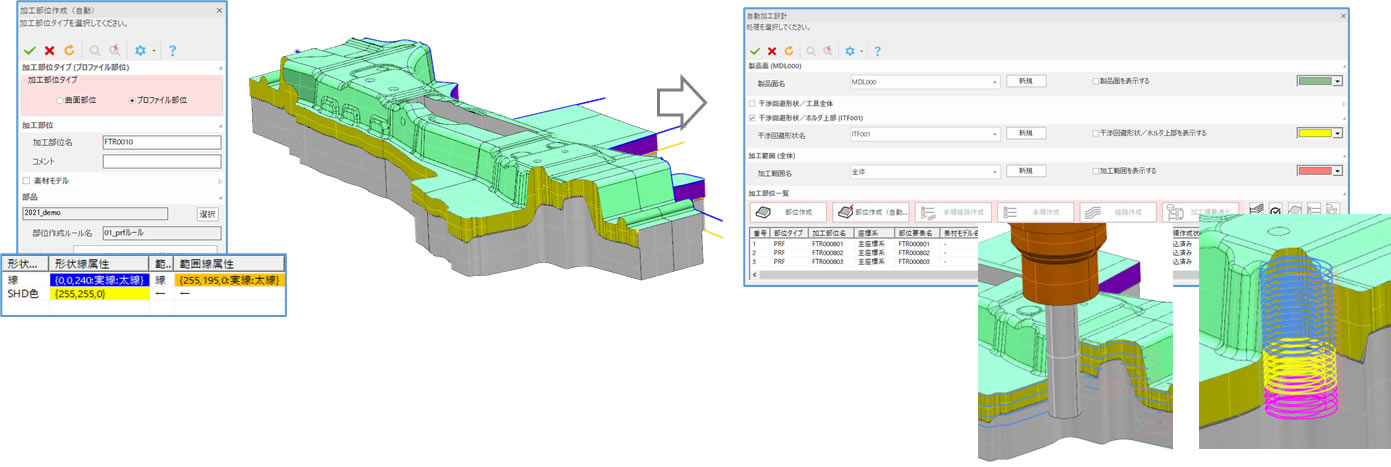Image resolution: width=1391 pixels, height=467 pixels.
Task: Click the 部位作成（自動） icon button
Action: pos(870,212)
